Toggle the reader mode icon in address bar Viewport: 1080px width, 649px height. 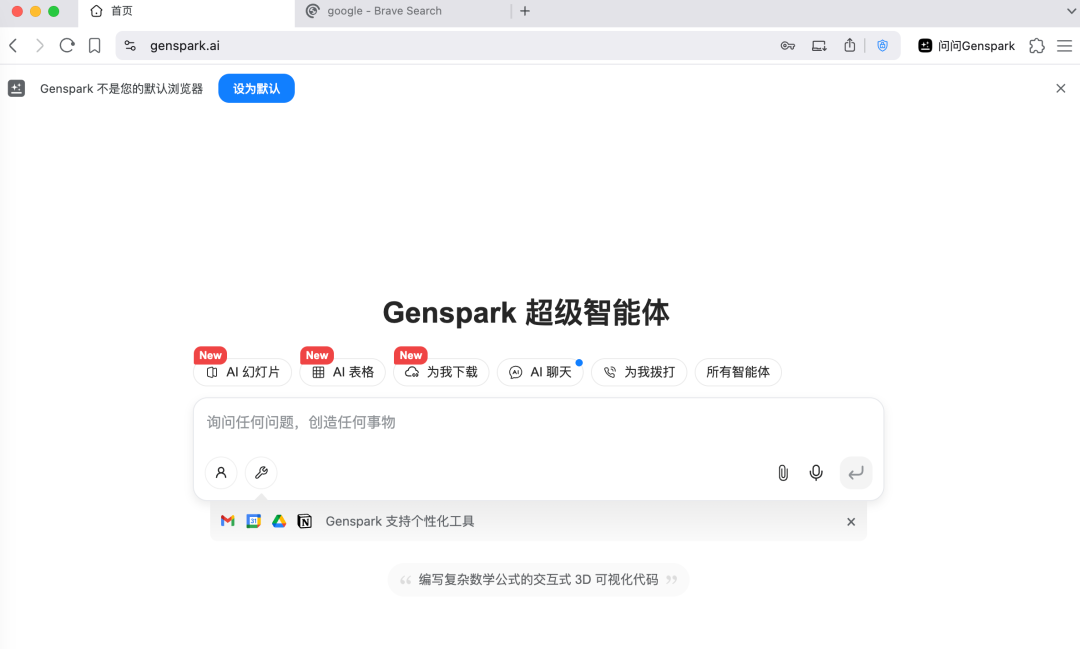click(x=819, y=45)
